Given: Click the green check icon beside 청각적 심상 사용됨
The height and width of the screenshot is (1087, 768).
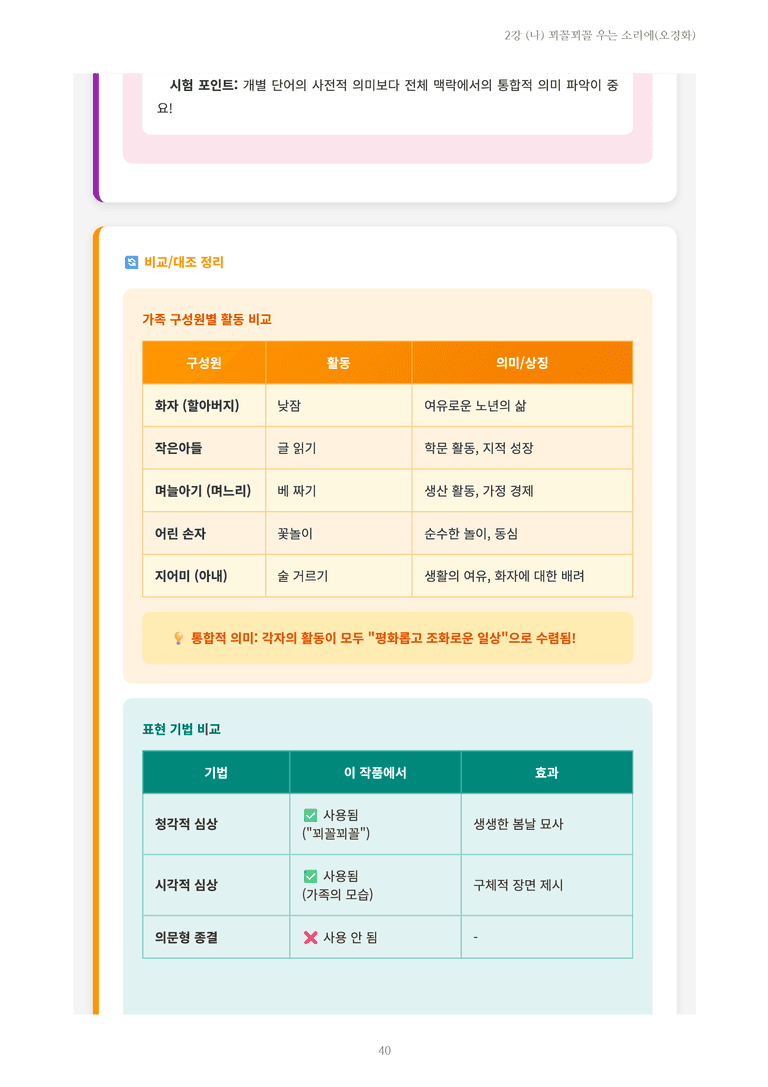Looking at the screenshot, I should [311, 815].
